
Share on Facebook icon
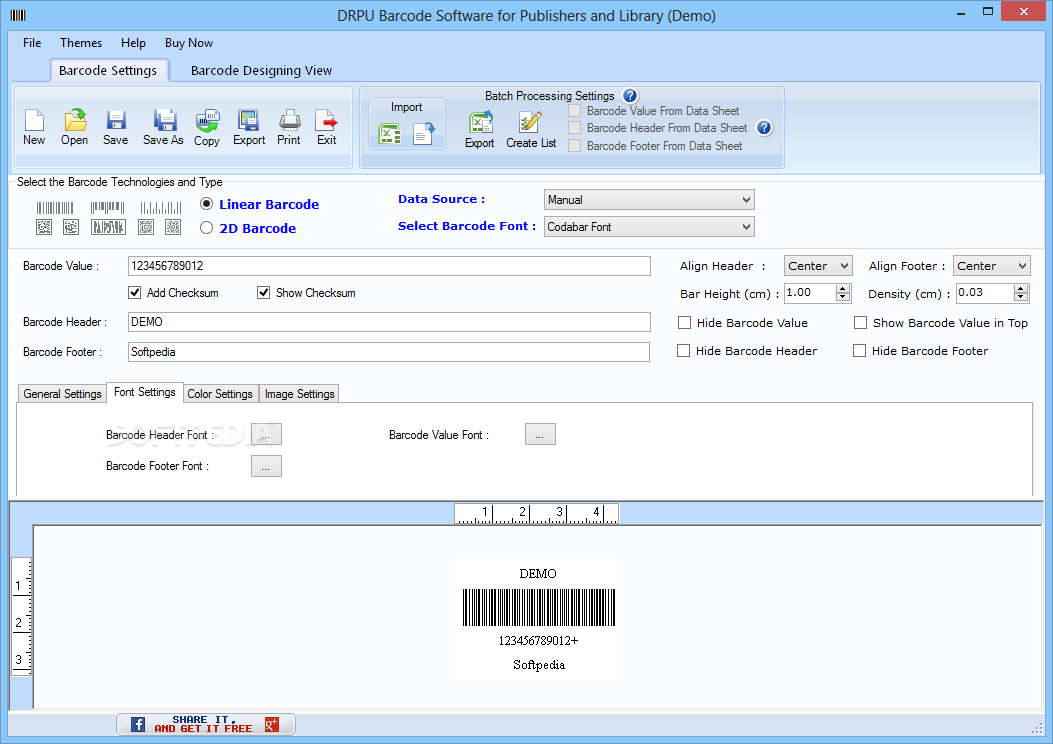point(138,725)
